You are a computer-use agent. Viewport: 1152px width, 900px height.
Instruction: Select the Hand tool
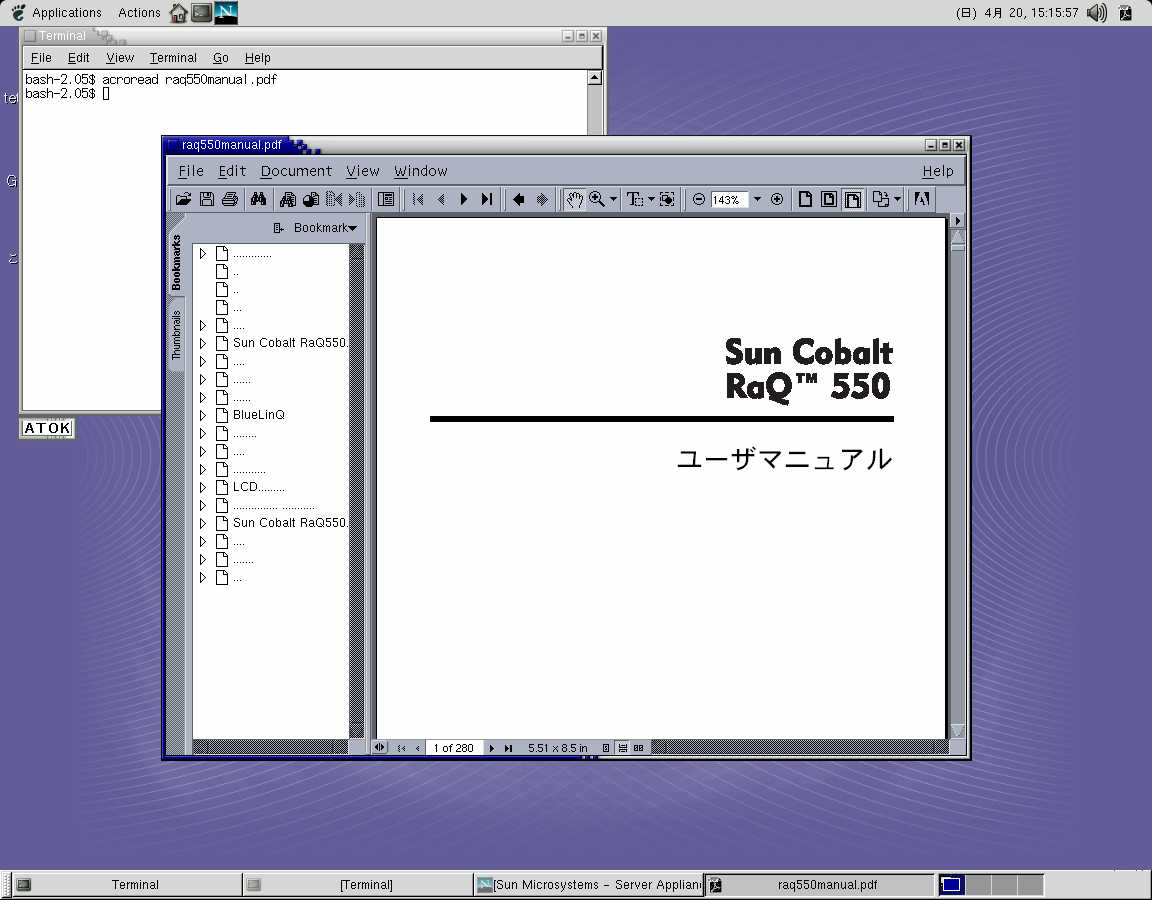point(574,200)
